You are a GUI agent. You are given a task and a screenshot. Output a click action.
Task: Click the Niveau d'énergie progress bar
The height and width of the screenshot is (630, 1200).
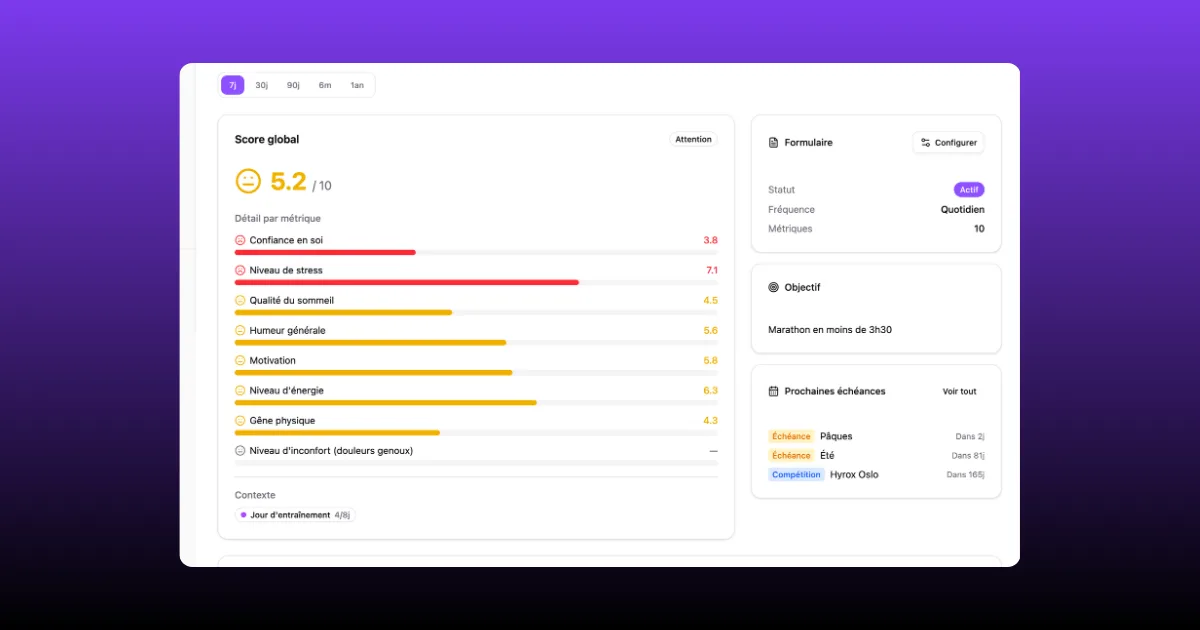click(x=476, y=403)
